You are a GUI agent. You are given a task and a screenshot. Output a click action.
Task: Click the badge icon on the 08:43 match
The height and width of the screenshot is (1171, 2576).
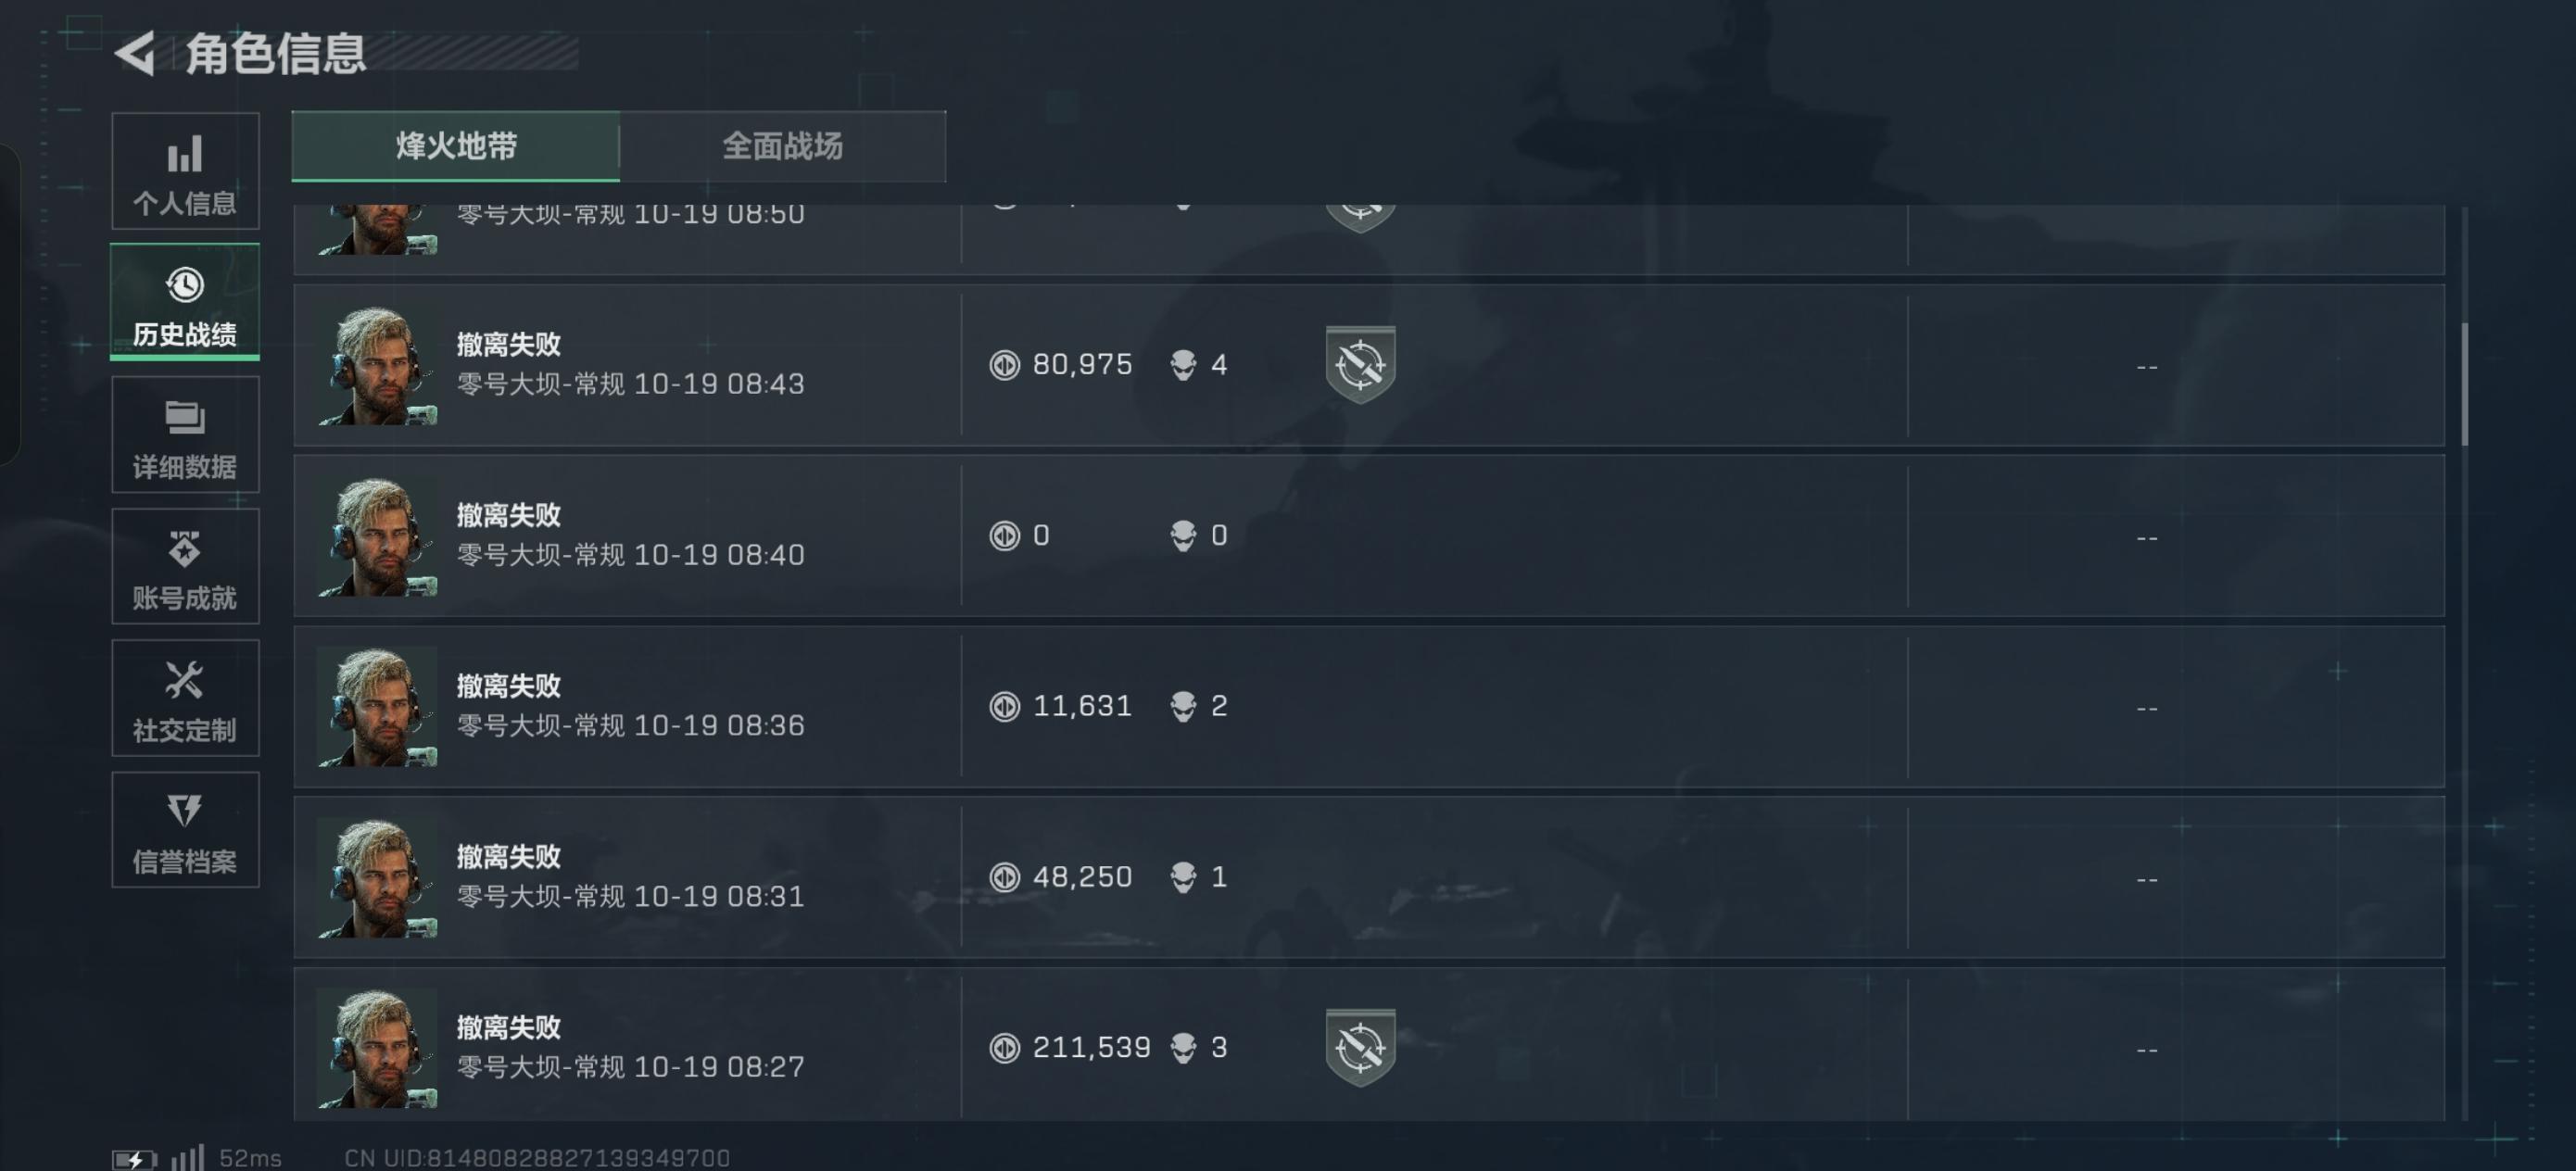[1360, 365]
